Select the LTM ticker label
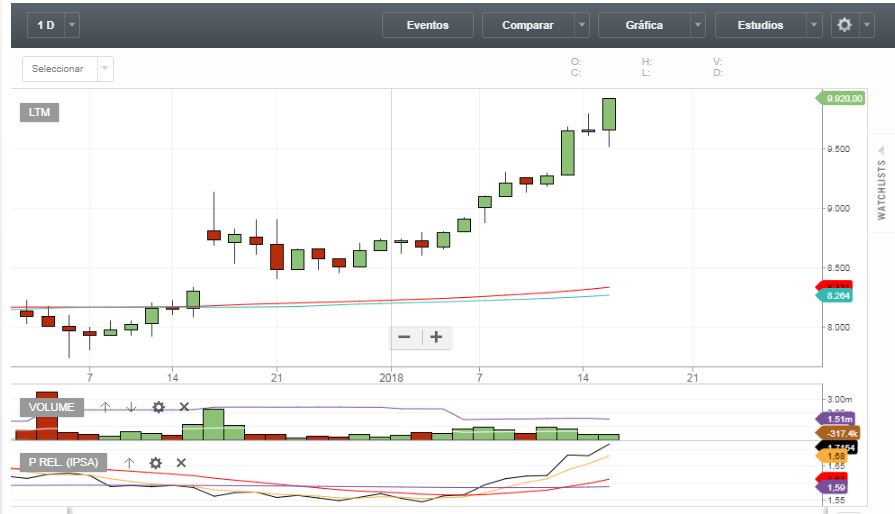The width and height of the screenshot is (895, 514). (39, 113)
